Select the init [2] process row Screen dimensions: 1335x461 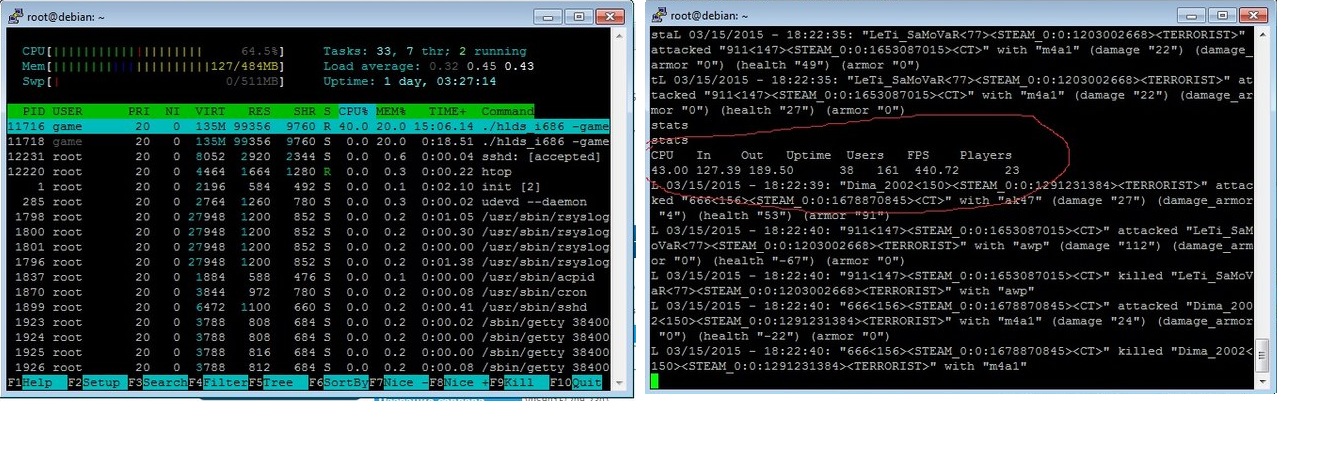(x=308, y=187)
